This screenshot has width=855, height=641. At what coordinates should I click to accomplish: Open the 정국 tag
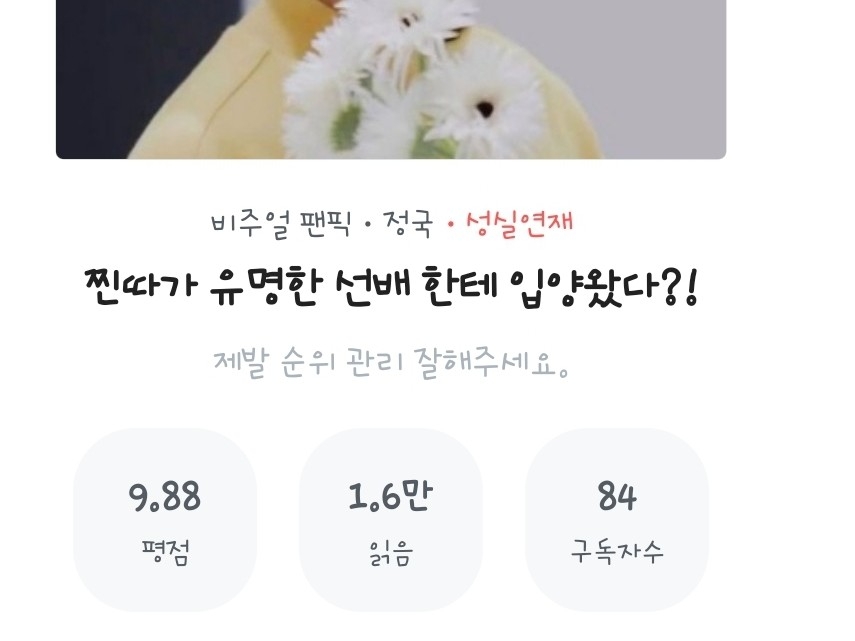click(408, 223)
